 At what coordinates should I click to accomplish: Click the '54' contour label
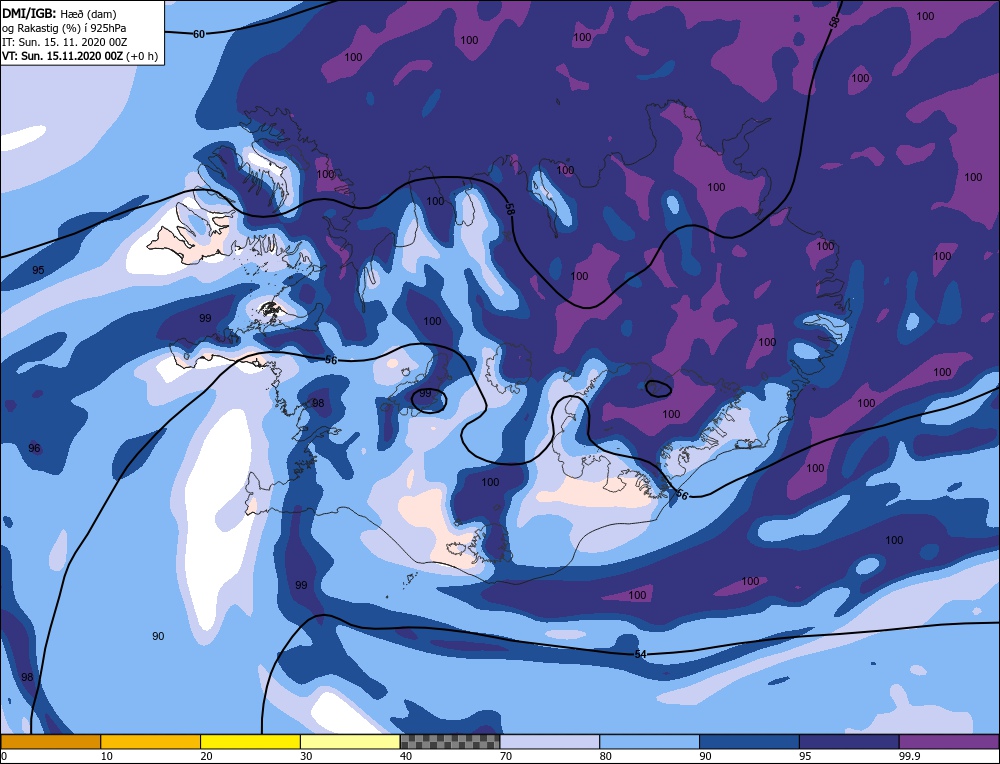(x=640, y=654)
